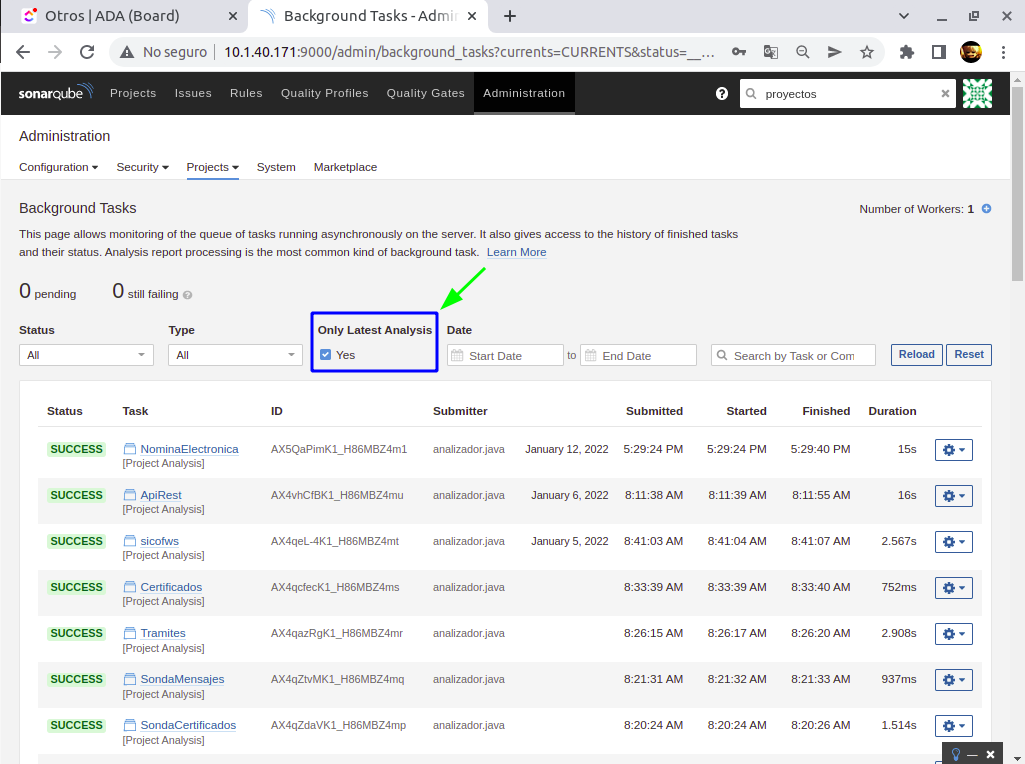
Task: Click the still failing help icon
Action: tap(187, 295)
